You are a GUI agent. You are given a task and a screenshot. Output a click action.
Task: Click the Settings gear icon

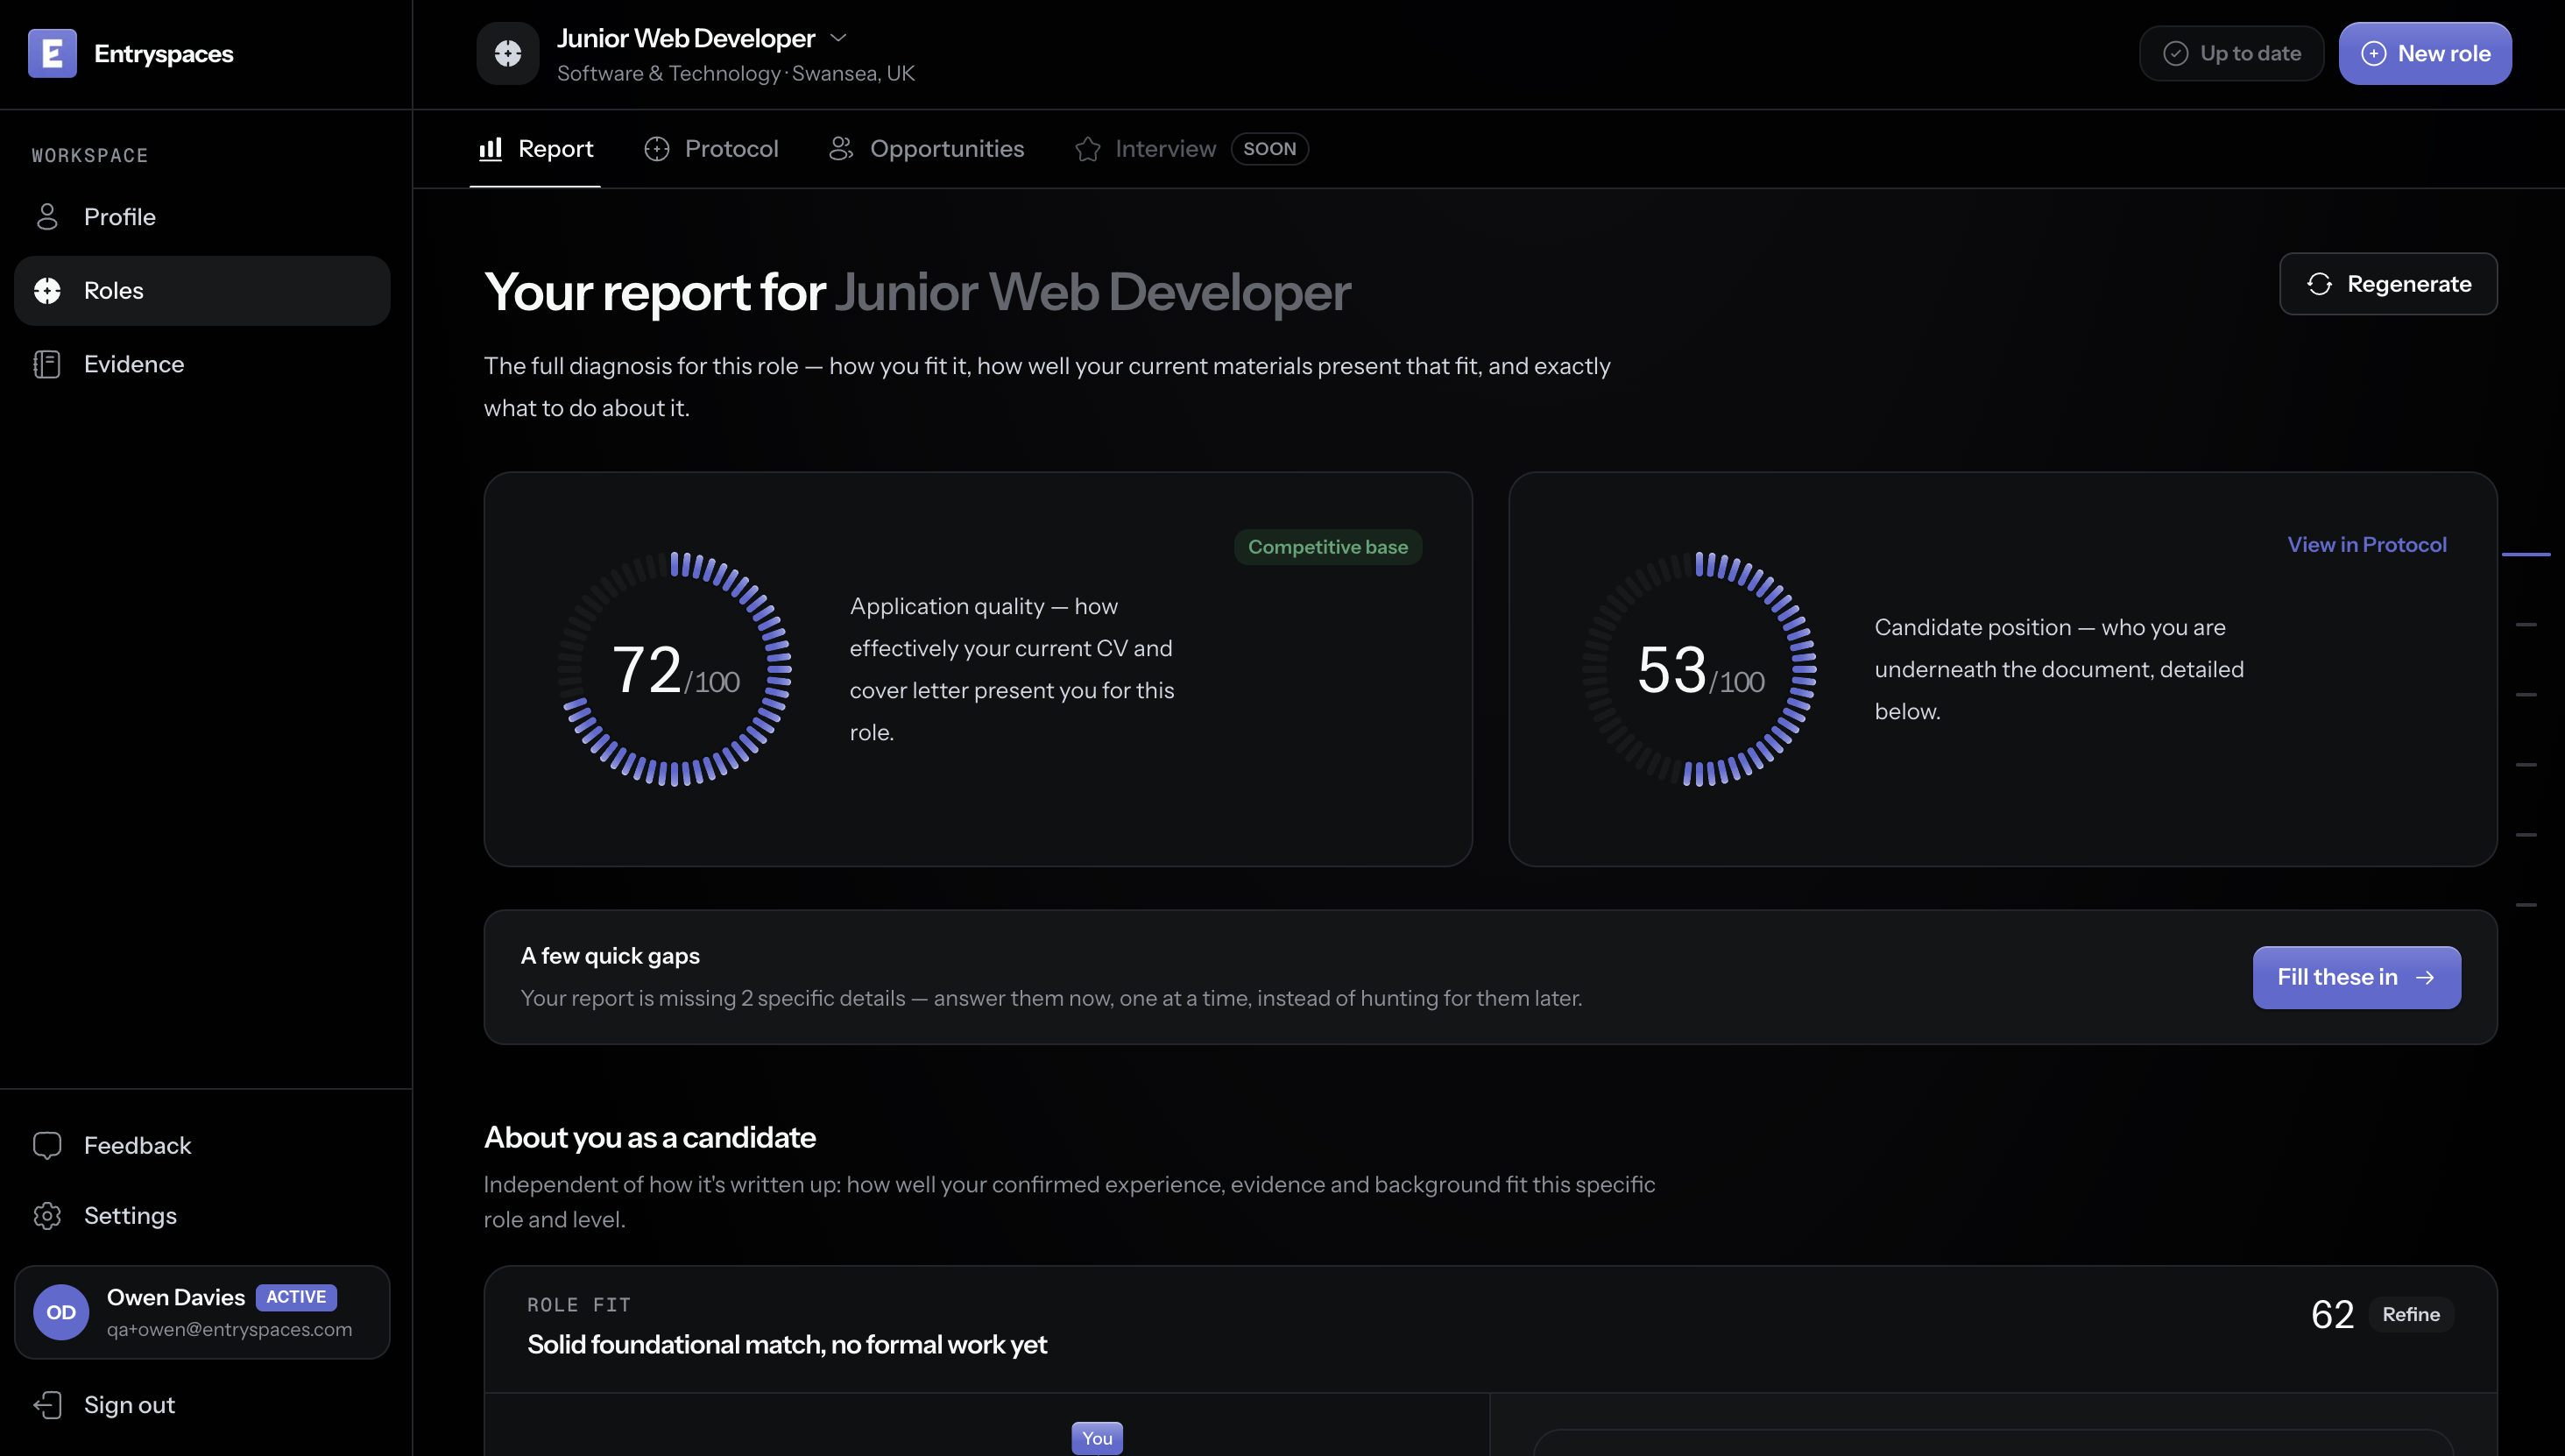(x=47, y=1216)
